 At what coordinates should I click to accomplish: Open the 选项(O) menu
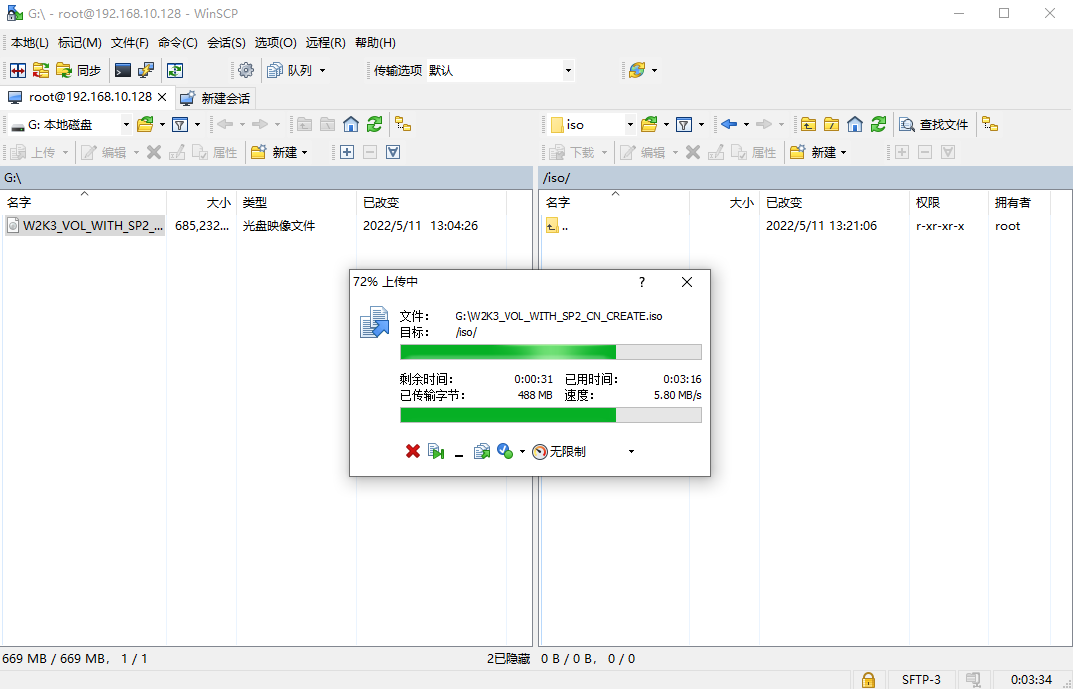[x=275, y=42]
